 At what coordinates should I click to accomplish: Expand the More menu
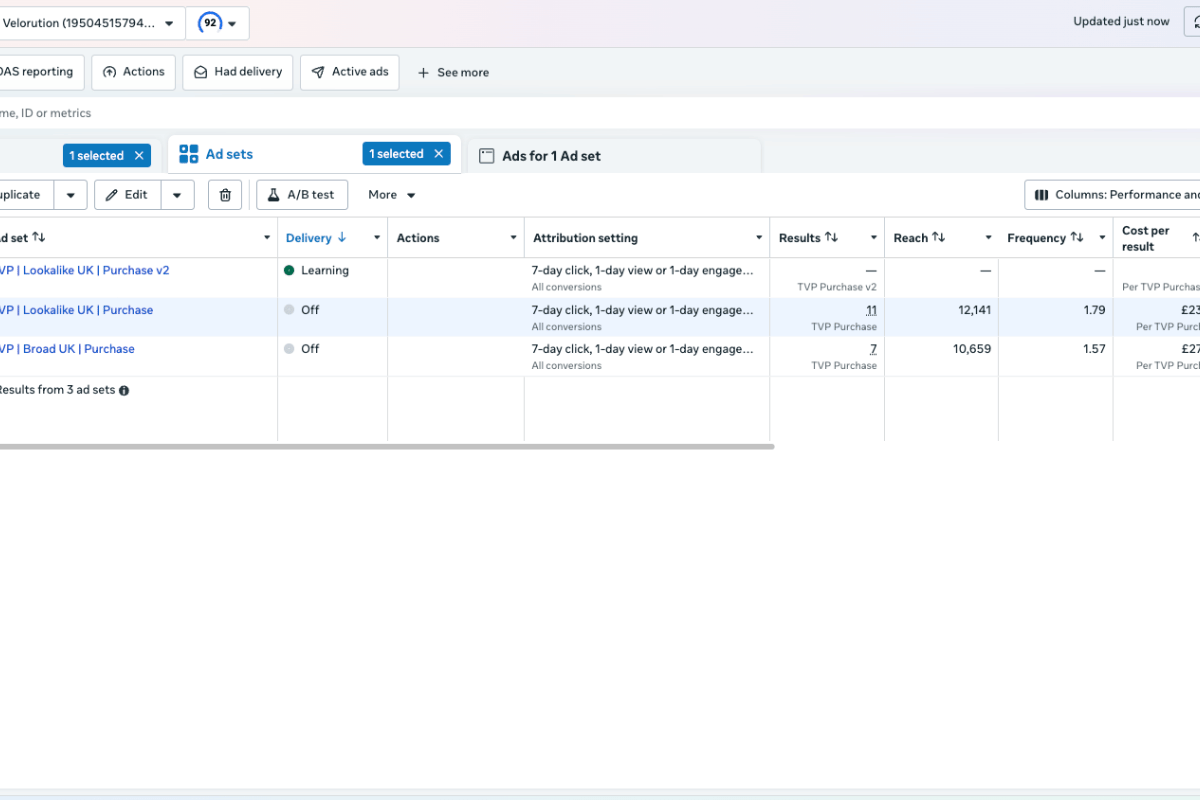coord(391,195)
